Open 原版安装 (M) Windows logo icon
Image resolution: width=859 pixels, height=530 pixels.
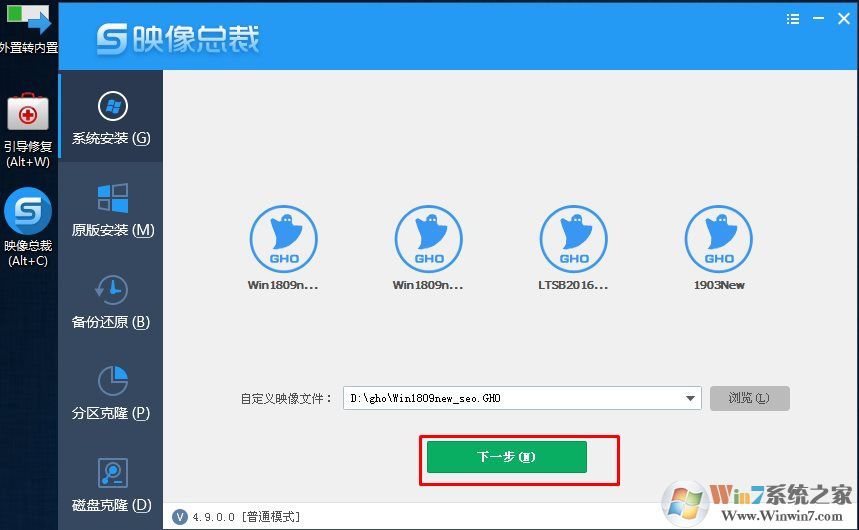pos(111,198)
